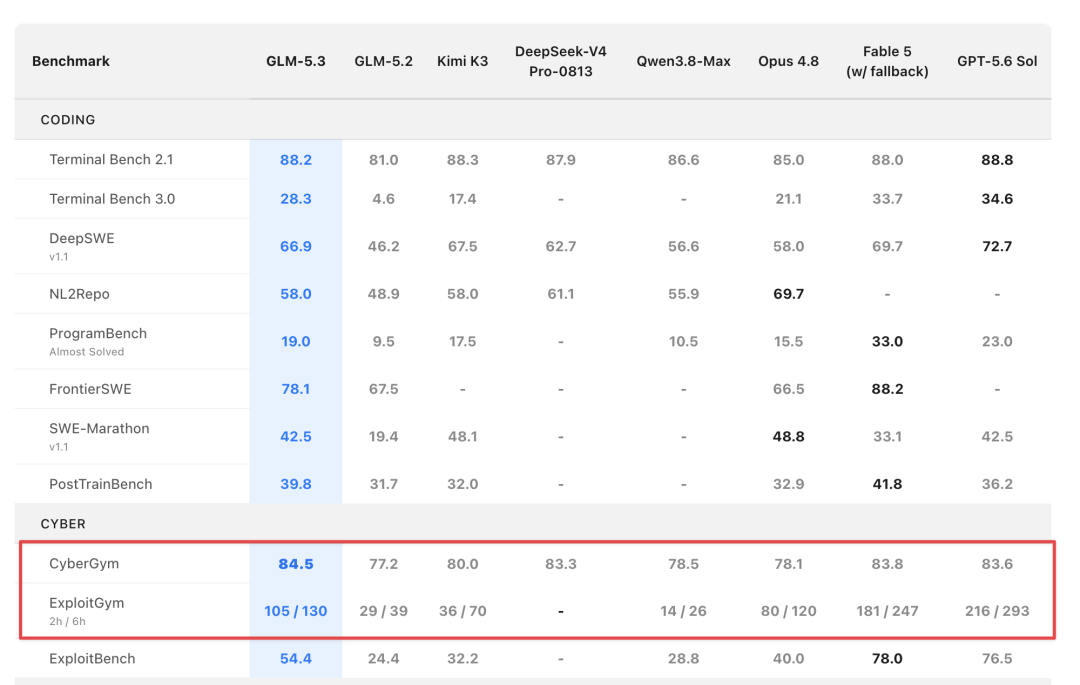The width and height of the screenshot is (1080, 685).
Task: Select GPT-5.6 Sol ExploitBench score 76.5
Action: pyautogui.click(x=997, y=659)
